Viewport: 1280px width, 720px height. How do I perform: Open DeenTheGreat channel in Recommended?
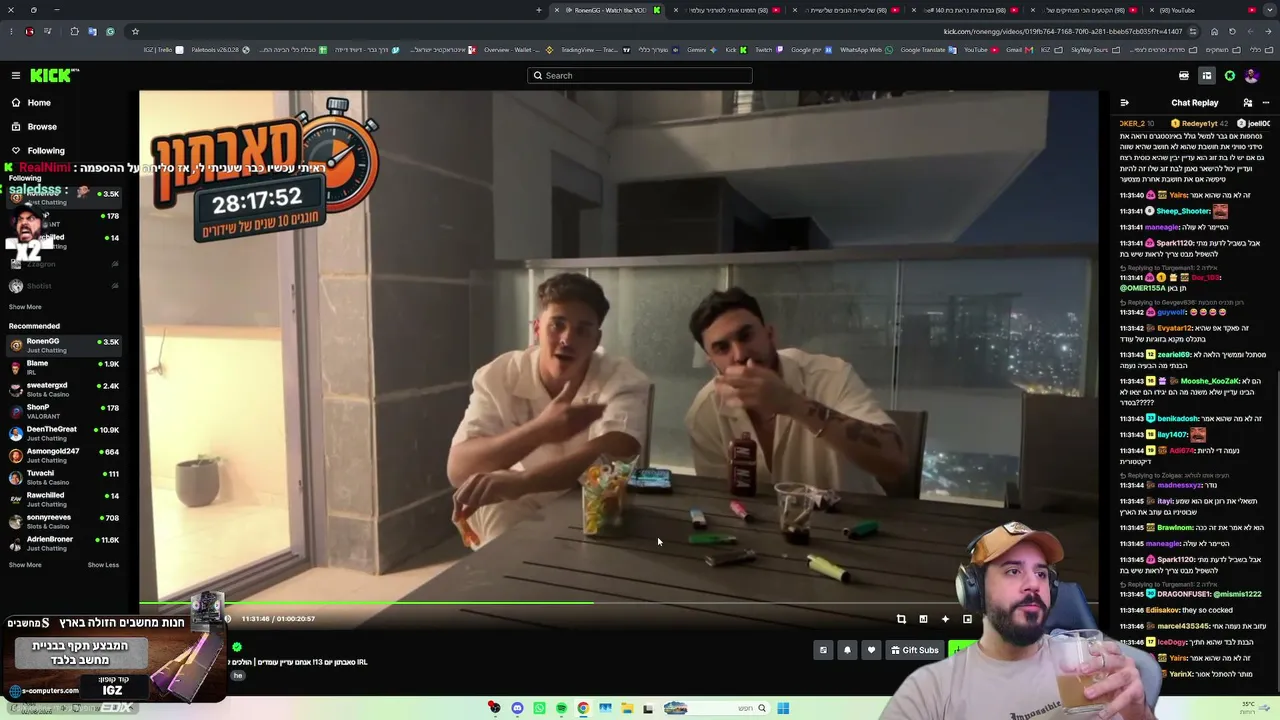tap(64, 433)
